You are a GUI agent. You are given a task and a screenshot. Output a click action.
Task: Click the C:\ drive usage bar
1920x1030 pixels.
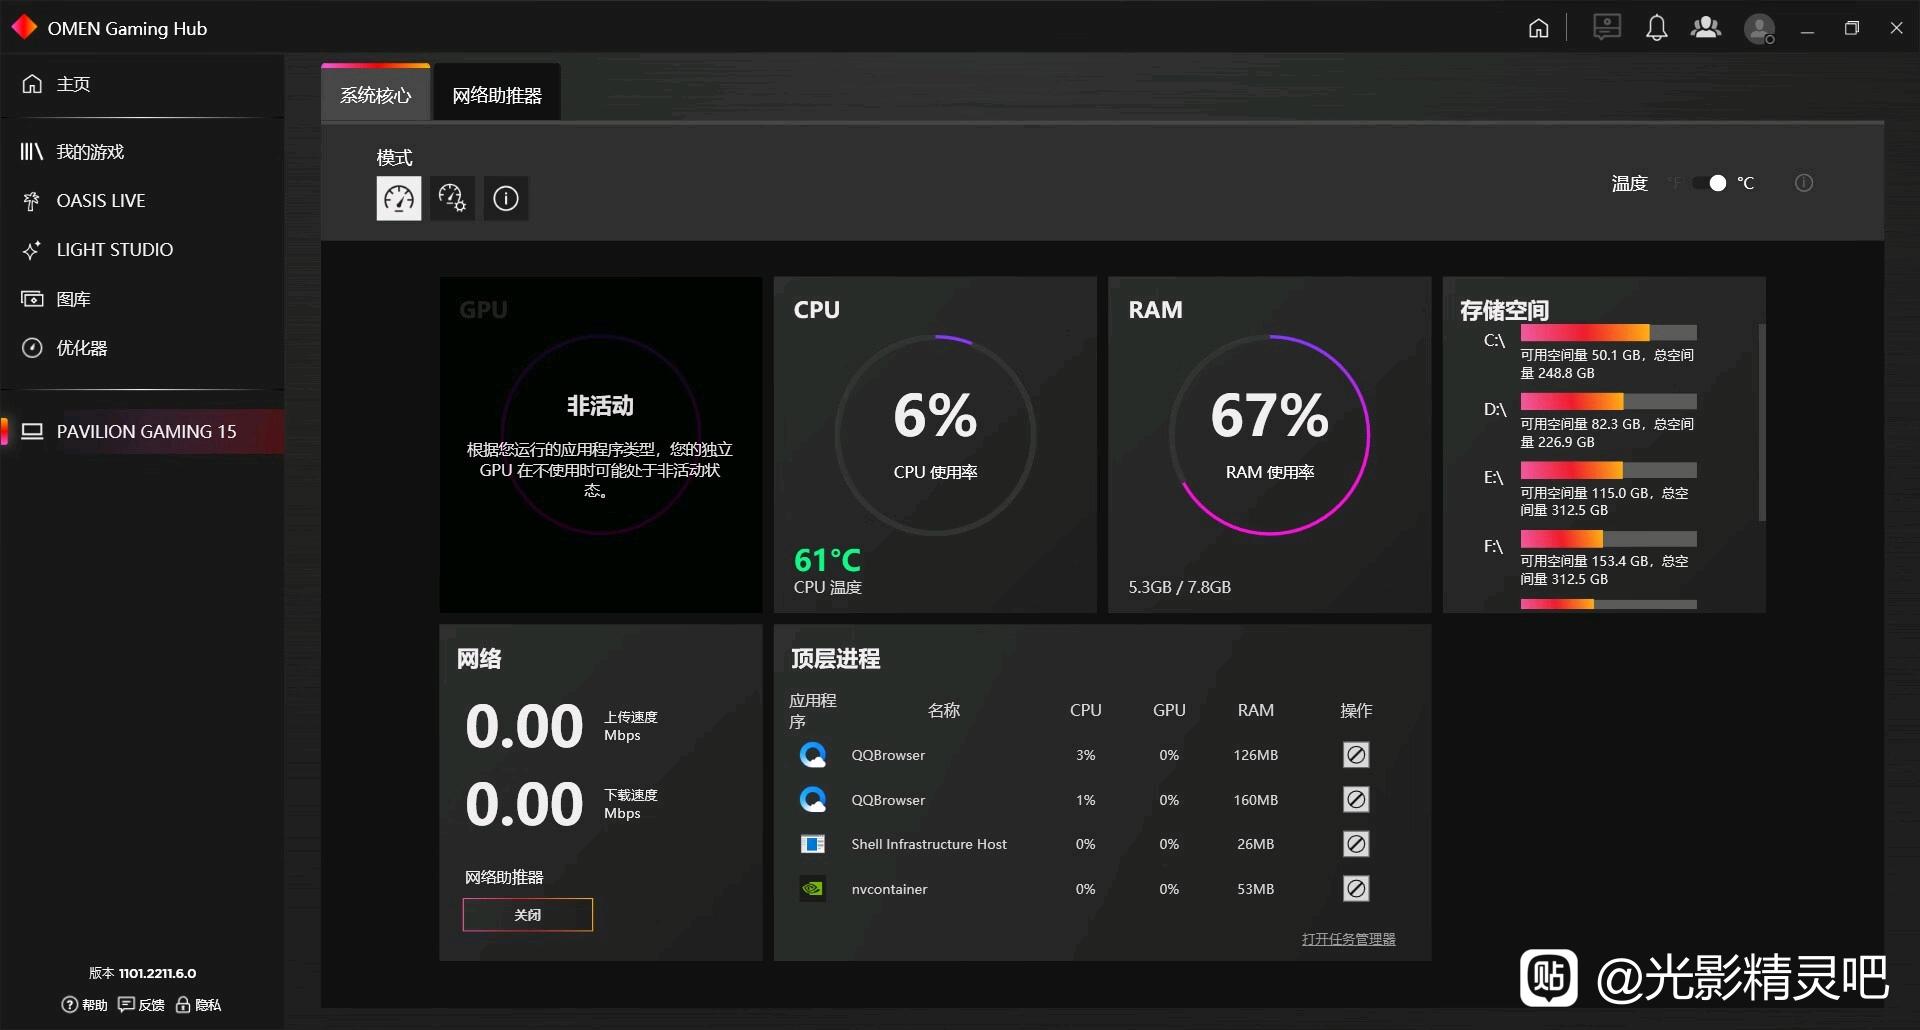pyautogui.click(x=1608, y=333)
